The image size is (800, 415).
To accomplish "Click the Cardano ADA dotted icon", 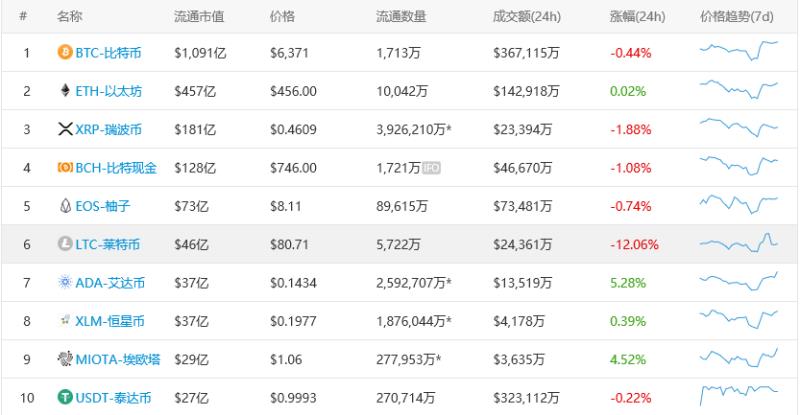I will [65, 282].
